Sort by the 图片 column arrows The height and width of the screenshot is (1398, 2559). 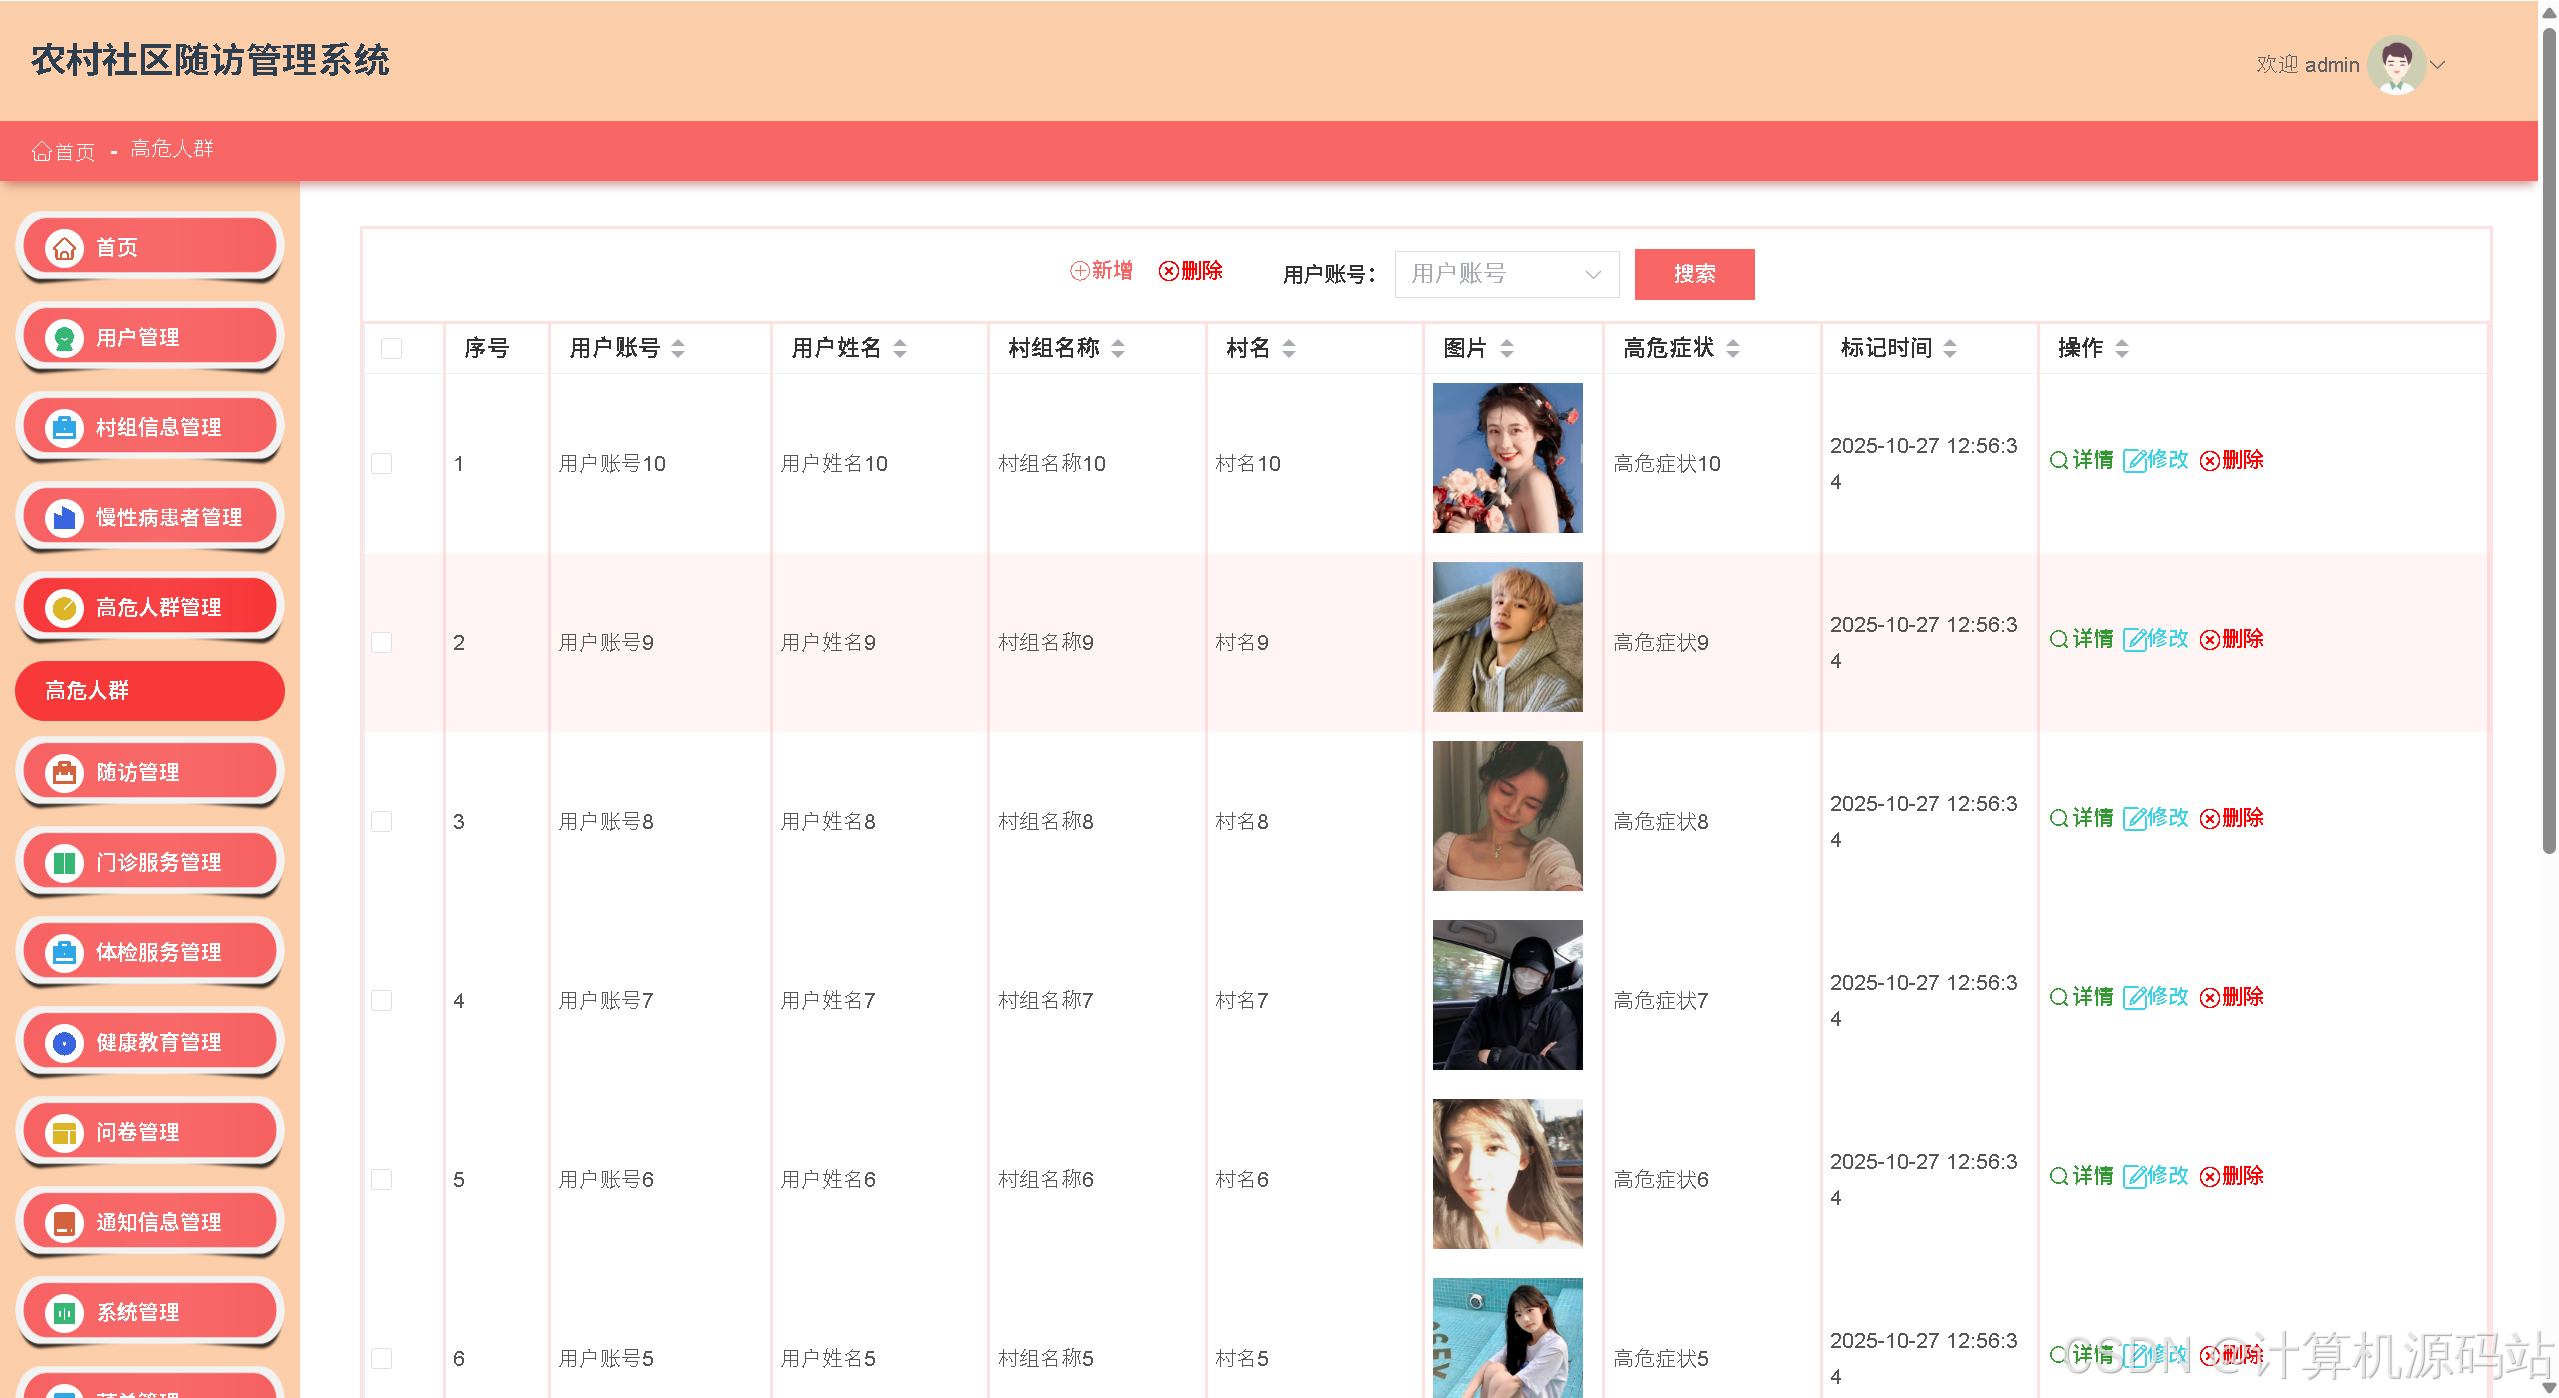pos(1507,348)
